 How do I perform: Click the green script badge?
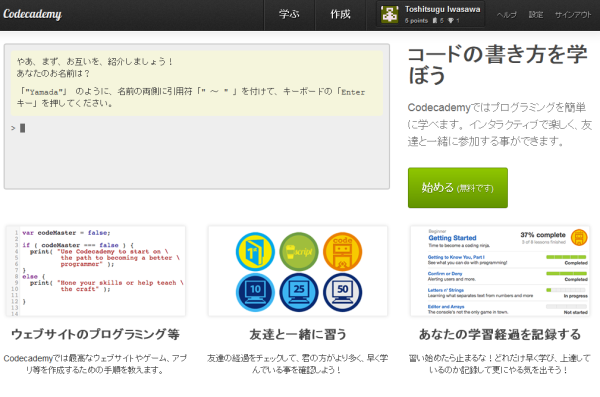(299, 252)
